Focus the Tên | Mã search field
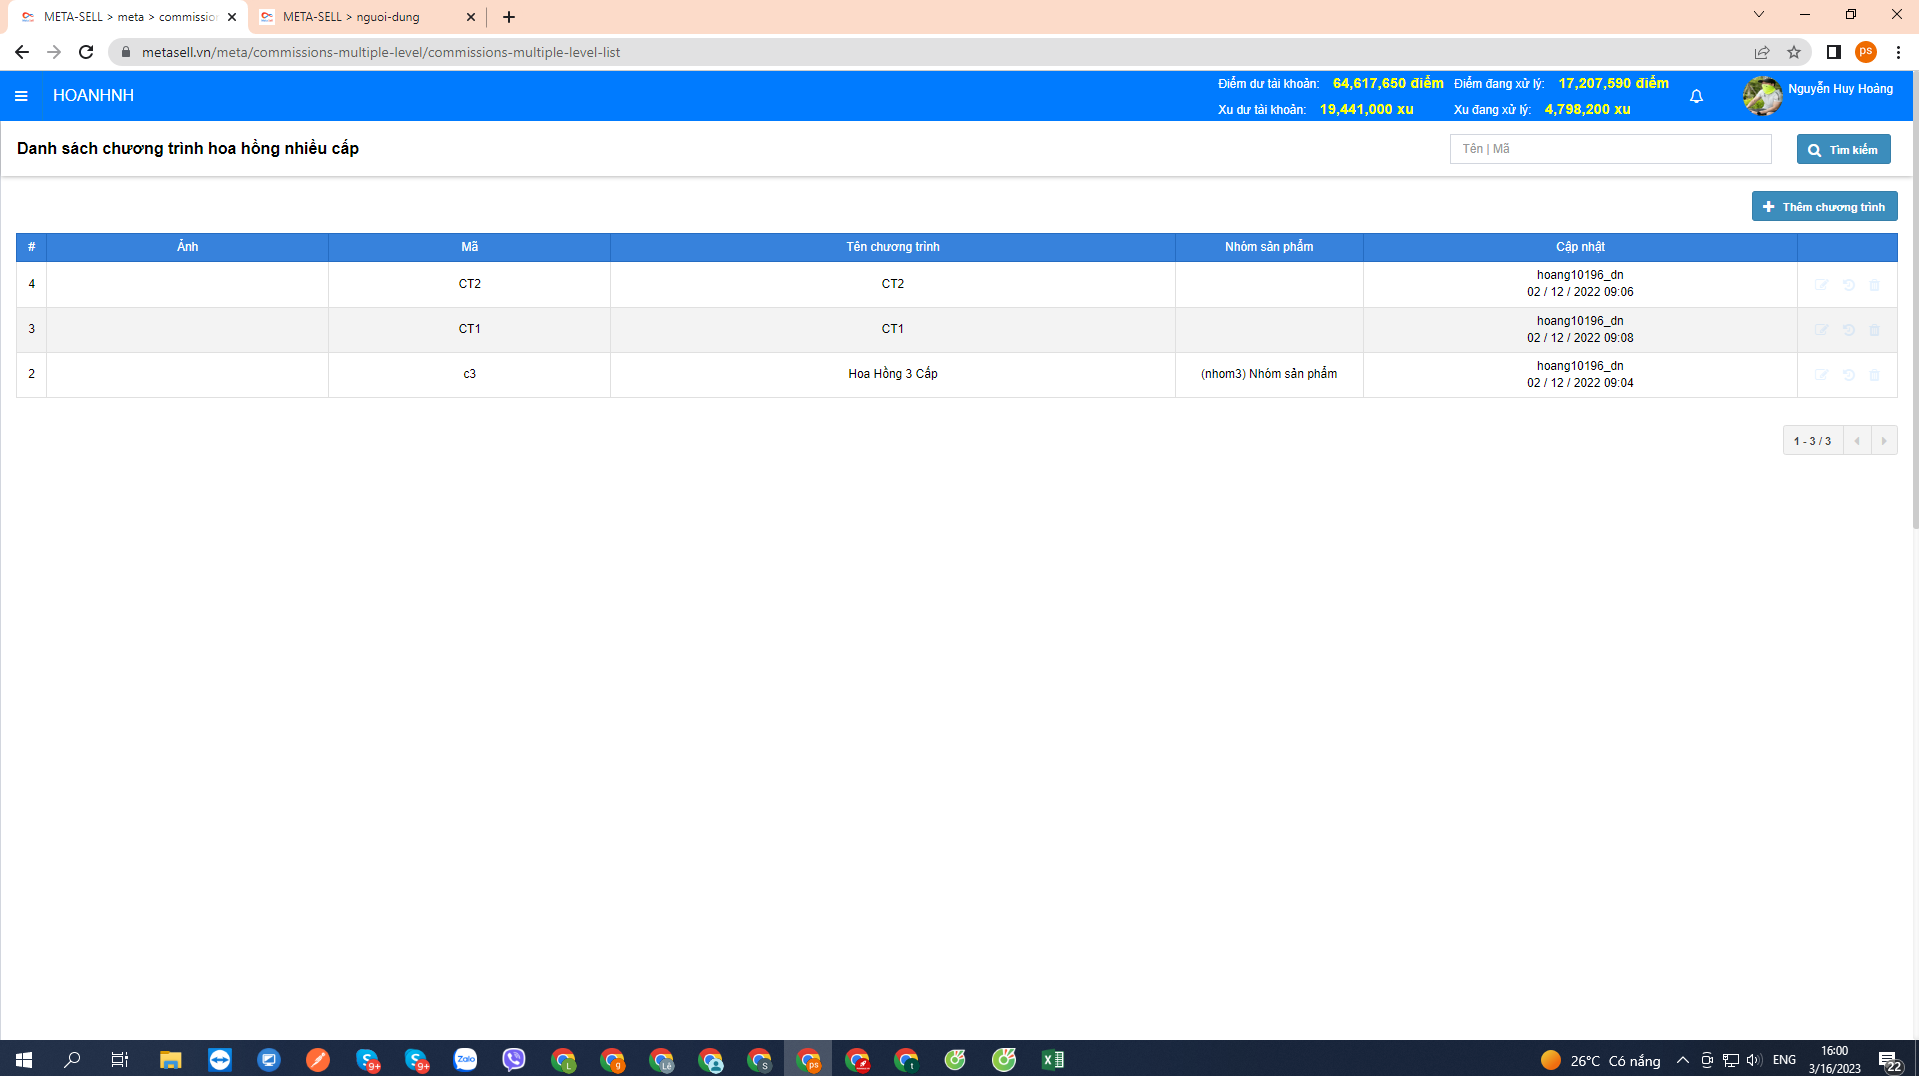 click(x=1610, y=149)
